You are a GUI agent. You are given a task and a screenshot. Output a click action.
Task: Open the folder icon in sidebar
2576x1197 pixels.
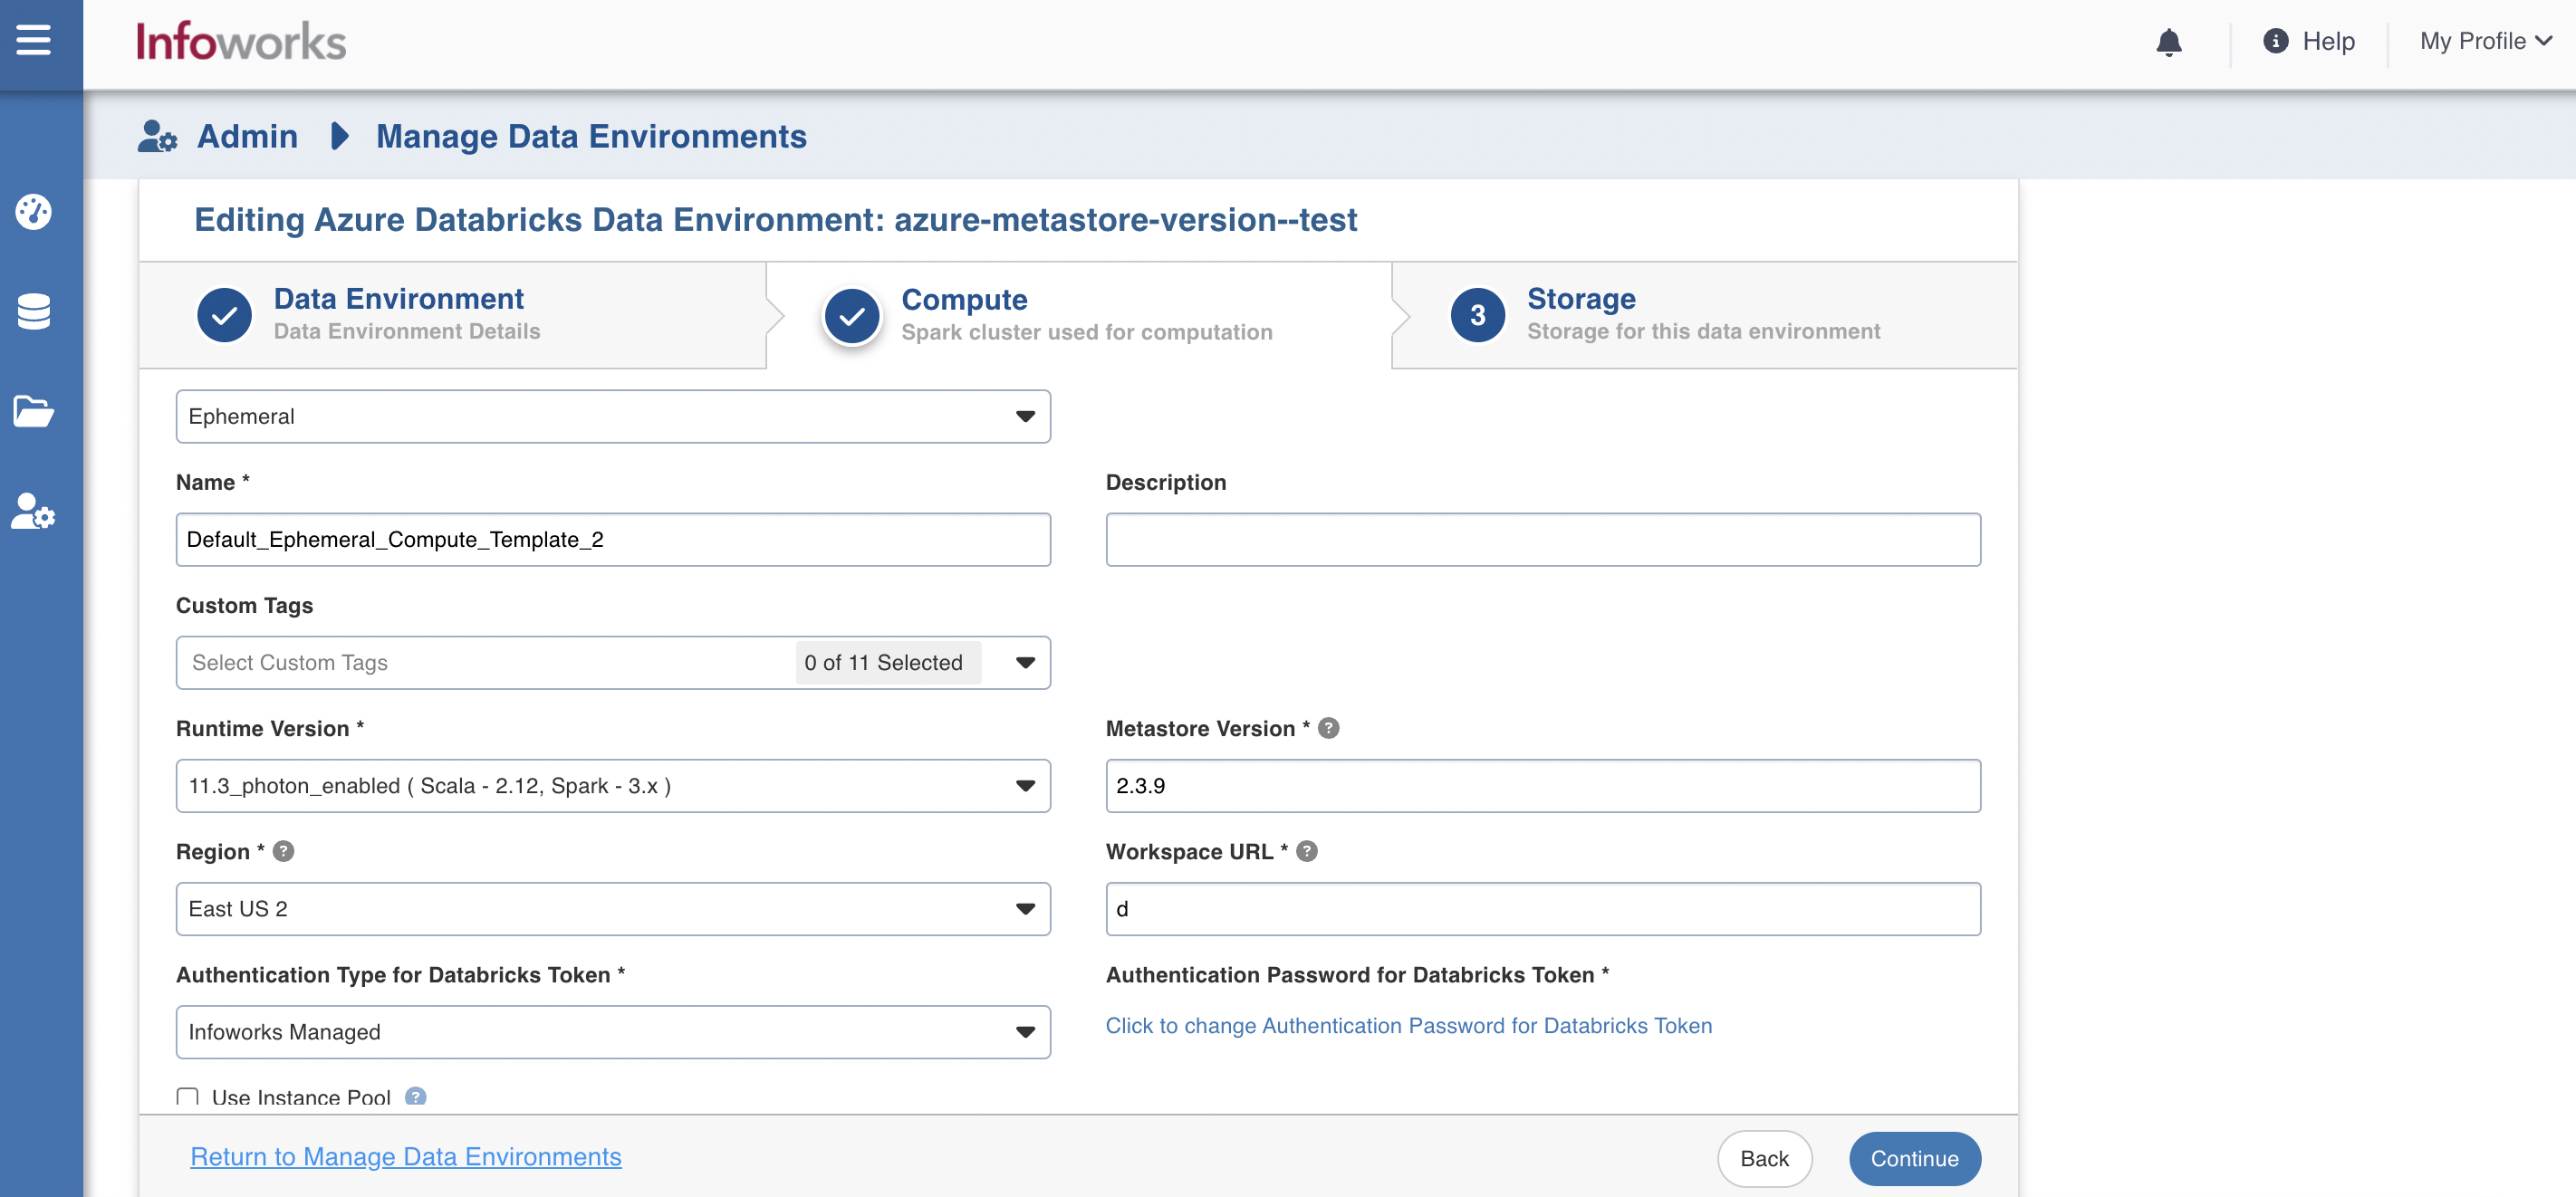tap(33, 411)
